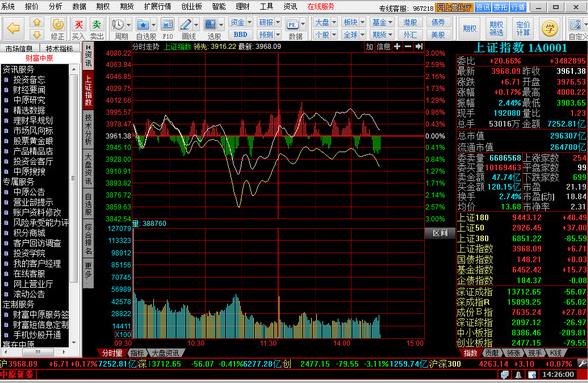Click the down arrow toolbar icon
Screen dimensions: 588x383
(37, 35)
